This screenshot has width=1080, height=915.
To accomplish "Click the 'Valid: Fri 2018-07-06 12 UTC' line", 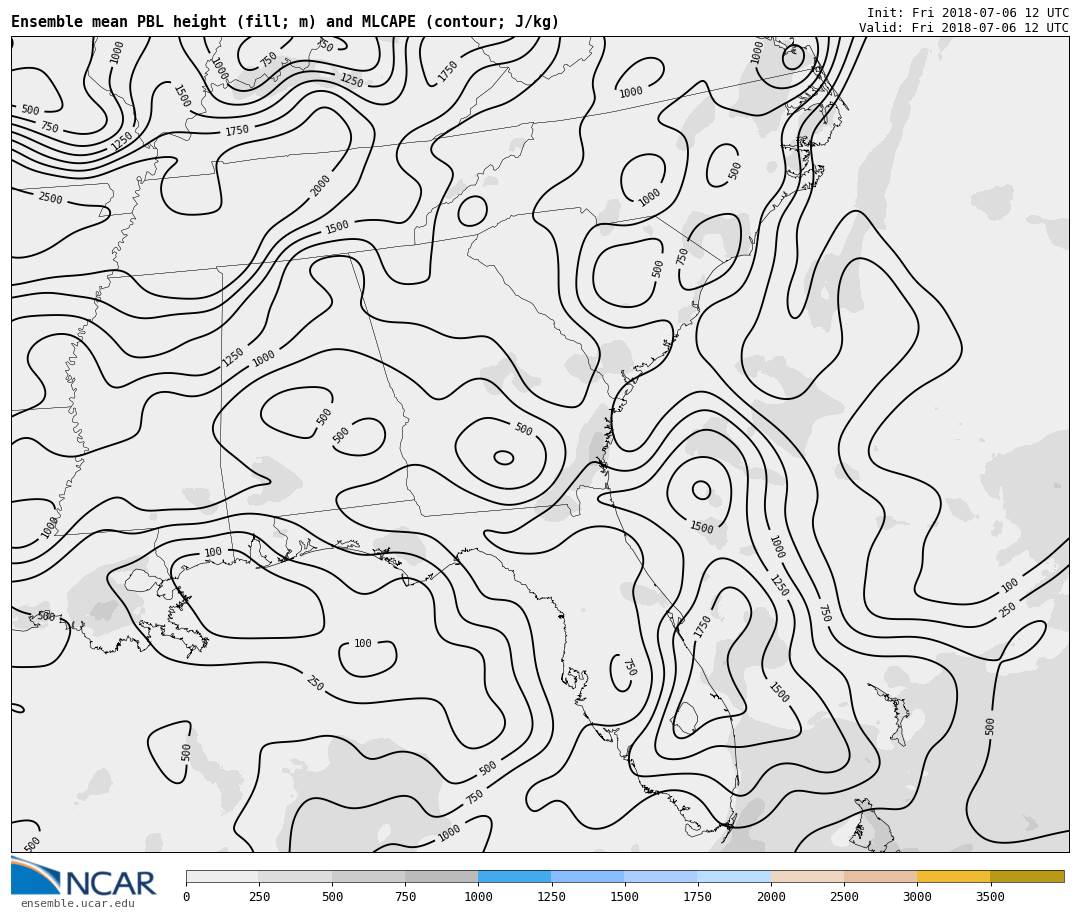I will [964, 28].
